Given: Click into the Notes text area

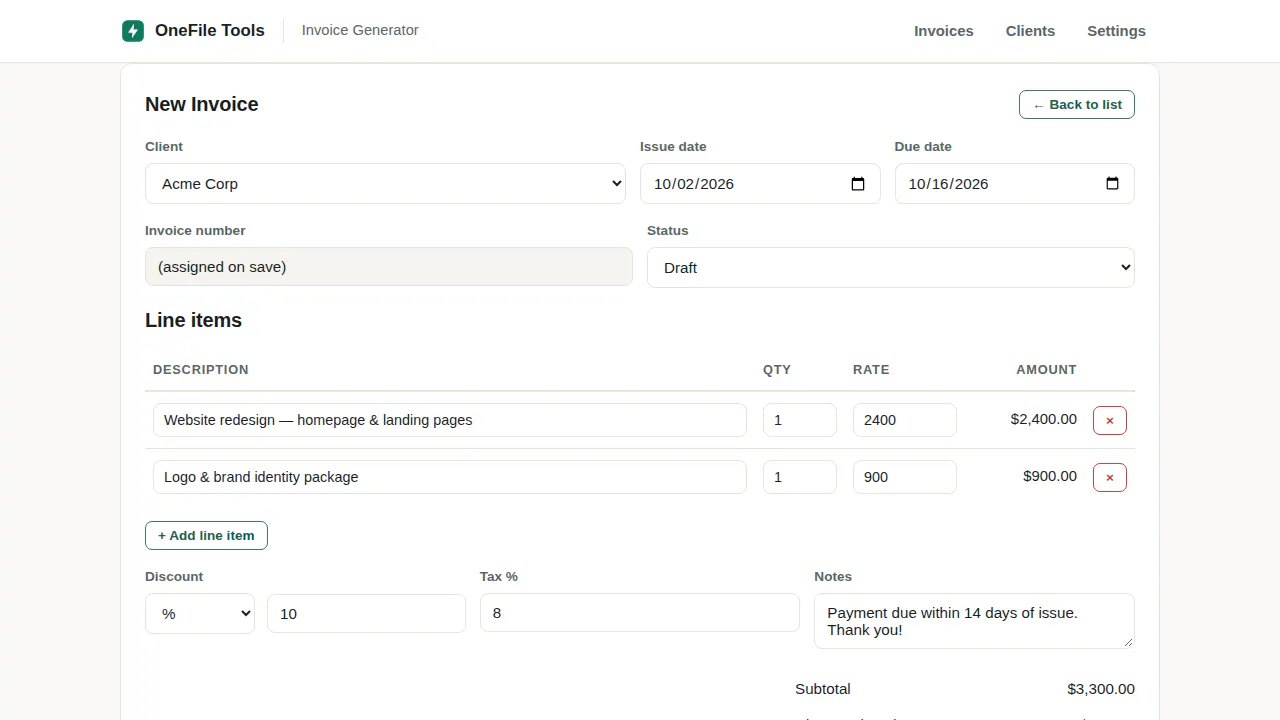Looking at the screenshot, I should [974, 621].
